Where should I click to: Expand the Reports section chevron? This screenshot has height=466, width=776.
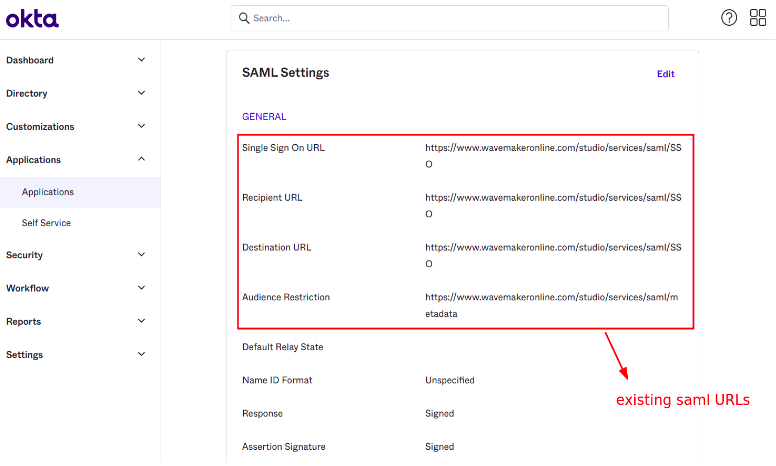141,321
